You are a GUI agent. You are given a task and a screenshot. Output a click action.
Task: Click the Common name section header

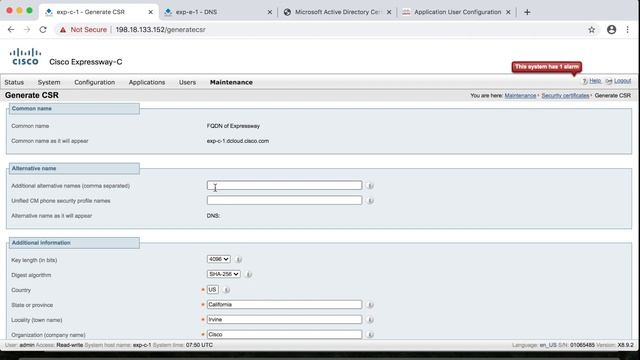pyautogui.click(x=74, y=109)
